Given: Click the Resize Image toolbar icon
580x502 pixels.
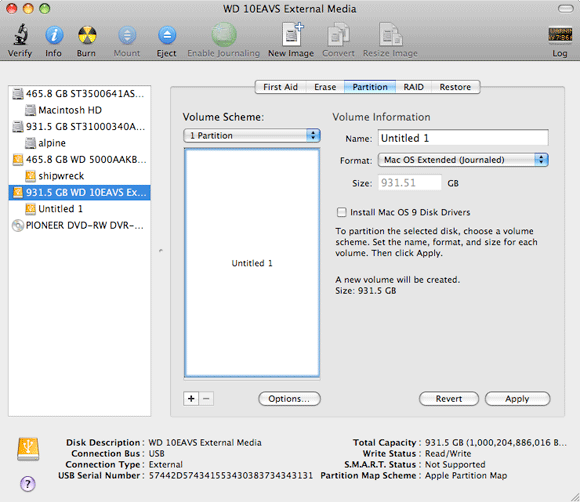Looking at the screenshot, I should (x=391, y=34).
